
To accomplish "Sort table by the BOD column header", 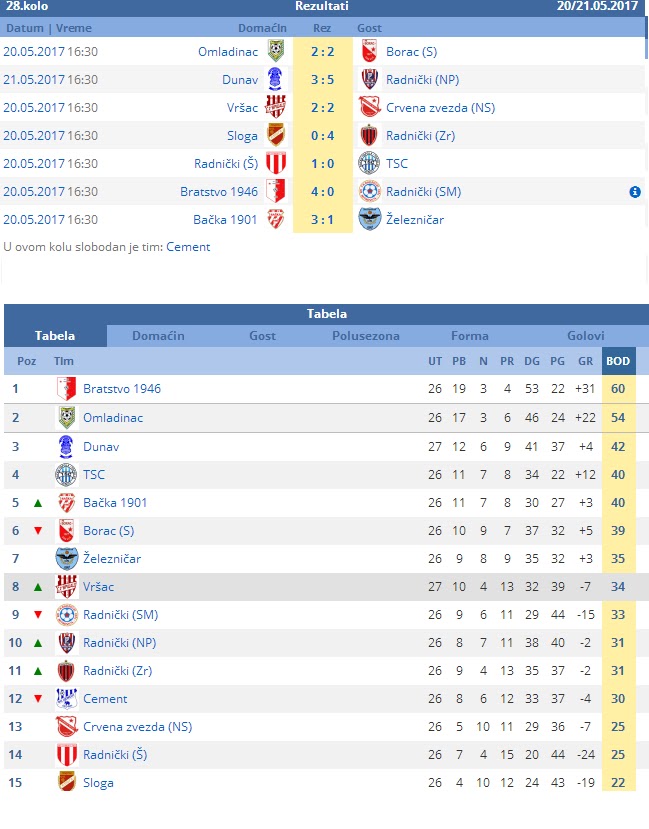I will pyautogui.click(x=618, y=361).
